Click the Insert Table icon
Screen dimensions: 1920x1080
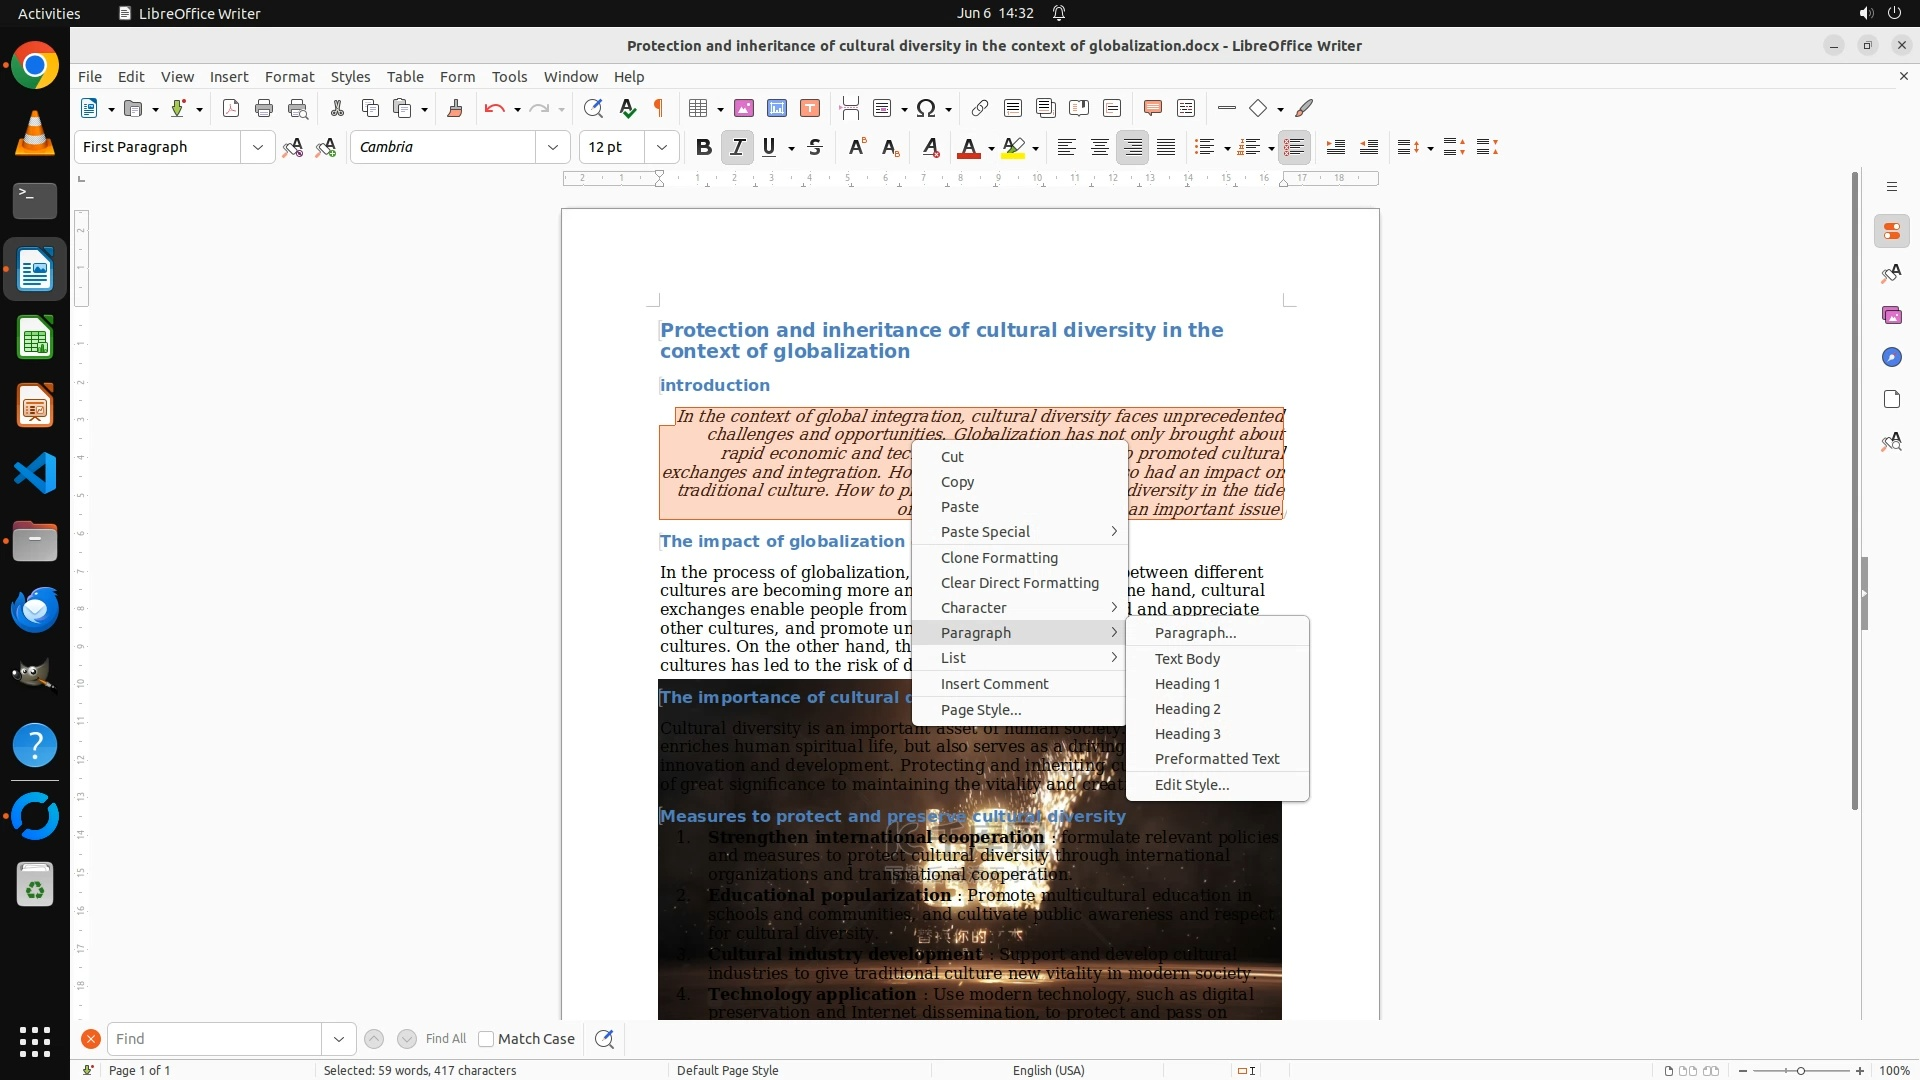699,109
